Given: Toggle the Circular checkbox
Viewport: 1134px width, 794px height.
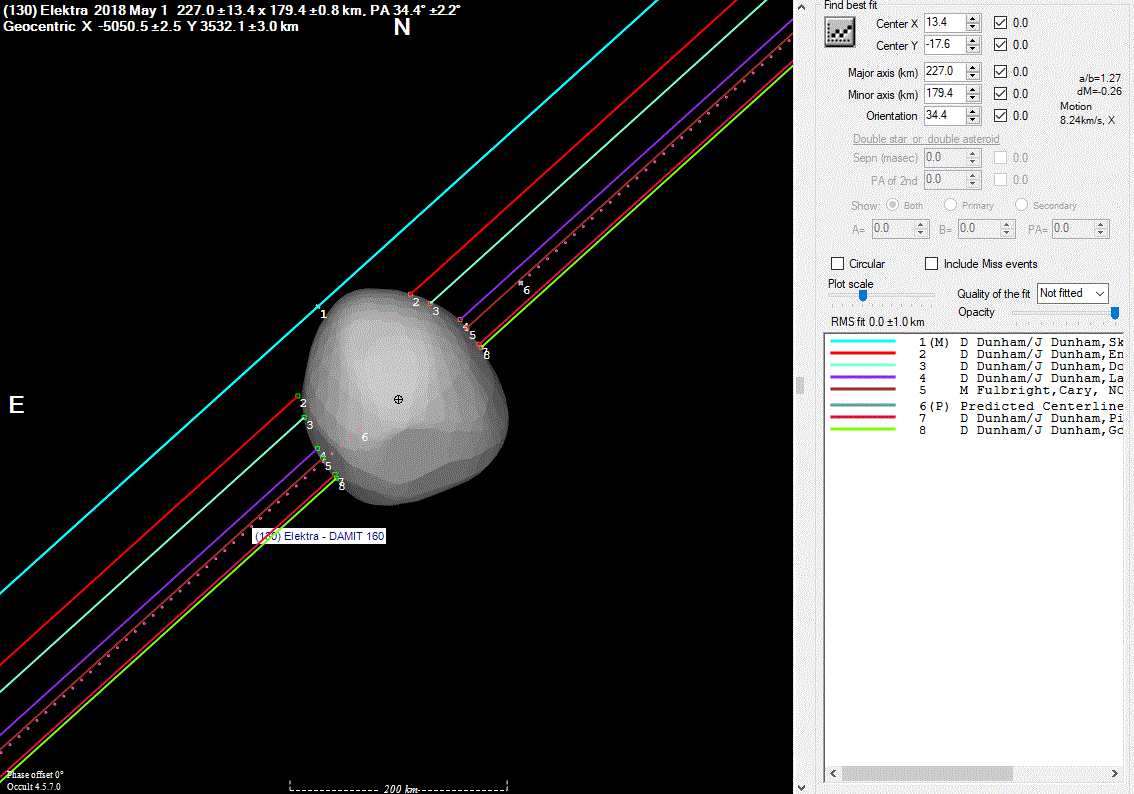Looking at the screenshot, I should tap(838, 264).
